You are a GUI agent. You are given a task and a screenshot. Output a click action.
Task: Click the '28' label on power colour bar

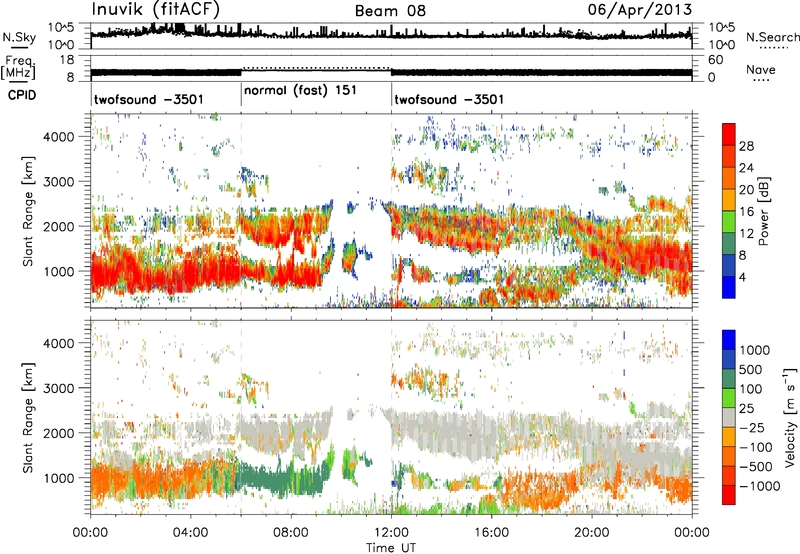pos(746,146)
